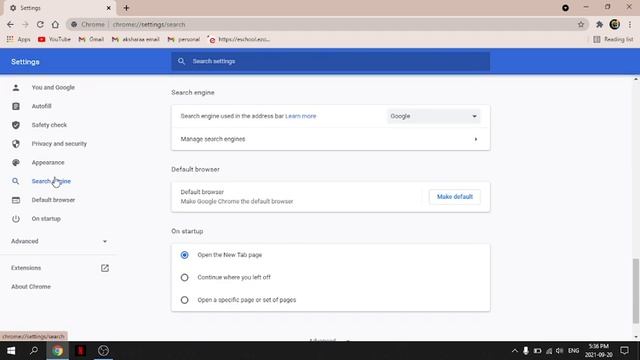Open the Gmail bookmark
Image resolution: width=640 pixels, height=360 pixels.
(91, 39)
